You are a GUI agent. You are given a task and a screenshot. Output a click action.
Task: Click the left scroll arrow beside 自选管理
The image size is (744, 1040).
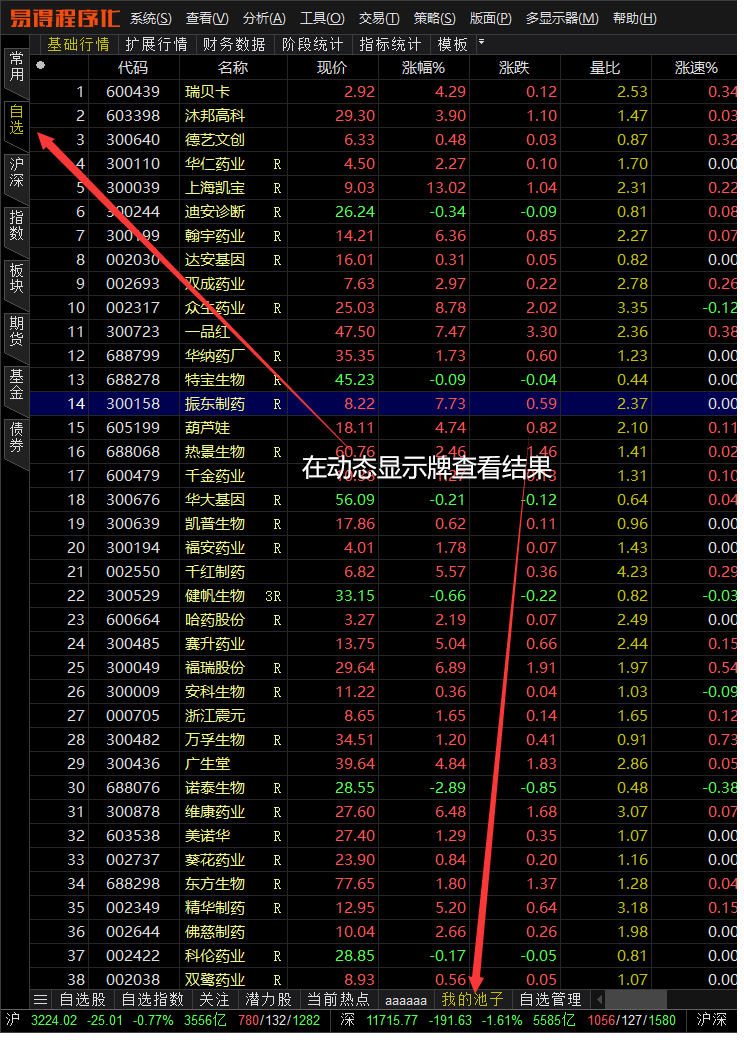pyautogui.click(x=599, y=999)
